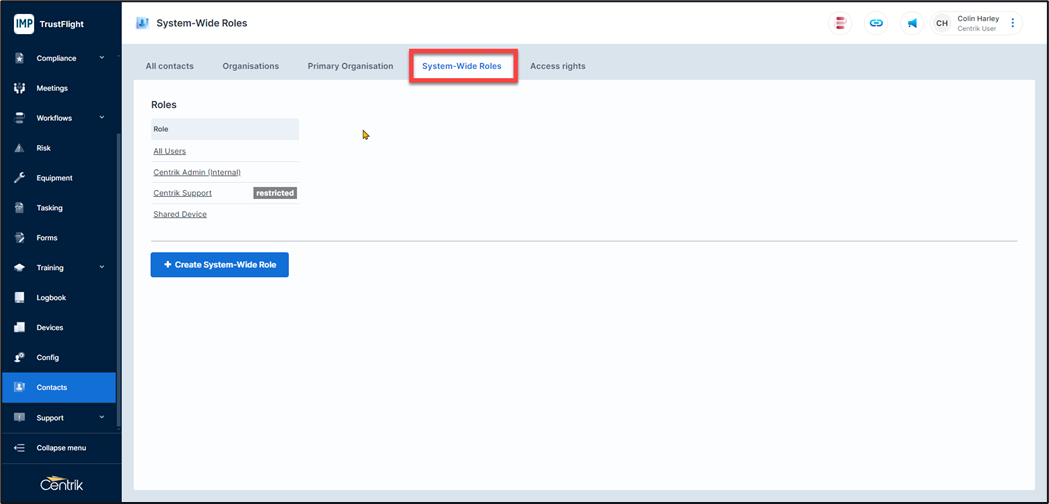This screenshot has height=504, width=1049.
Task: Expand the Training menu chevron
Action: [102, 268]
